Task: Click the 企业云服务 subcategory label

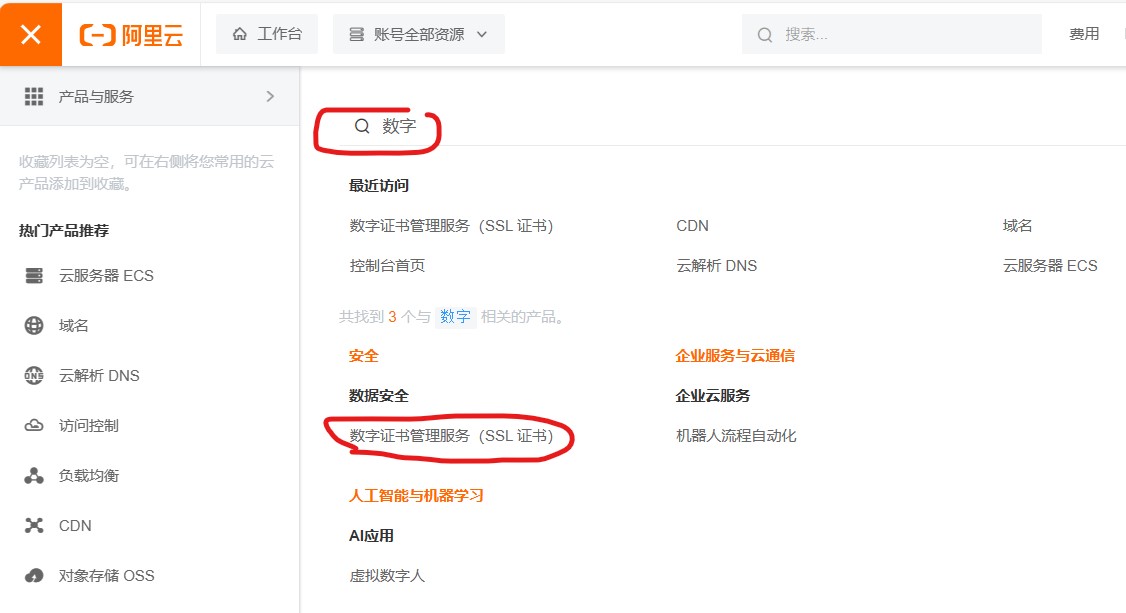Action: click(x=713, y=396)
